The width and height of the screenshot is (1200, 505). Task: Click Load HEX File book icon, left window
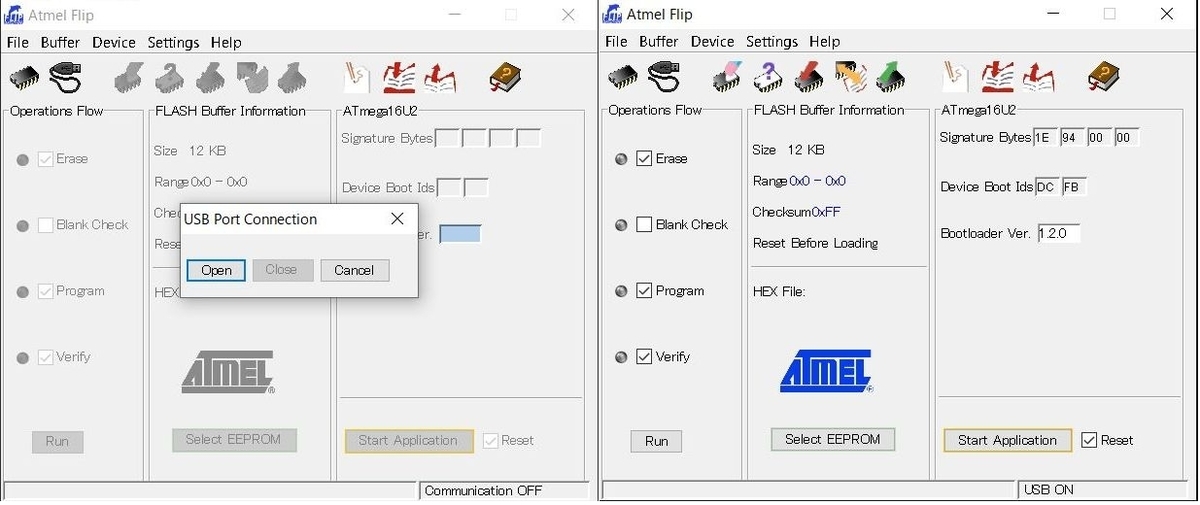399,76
